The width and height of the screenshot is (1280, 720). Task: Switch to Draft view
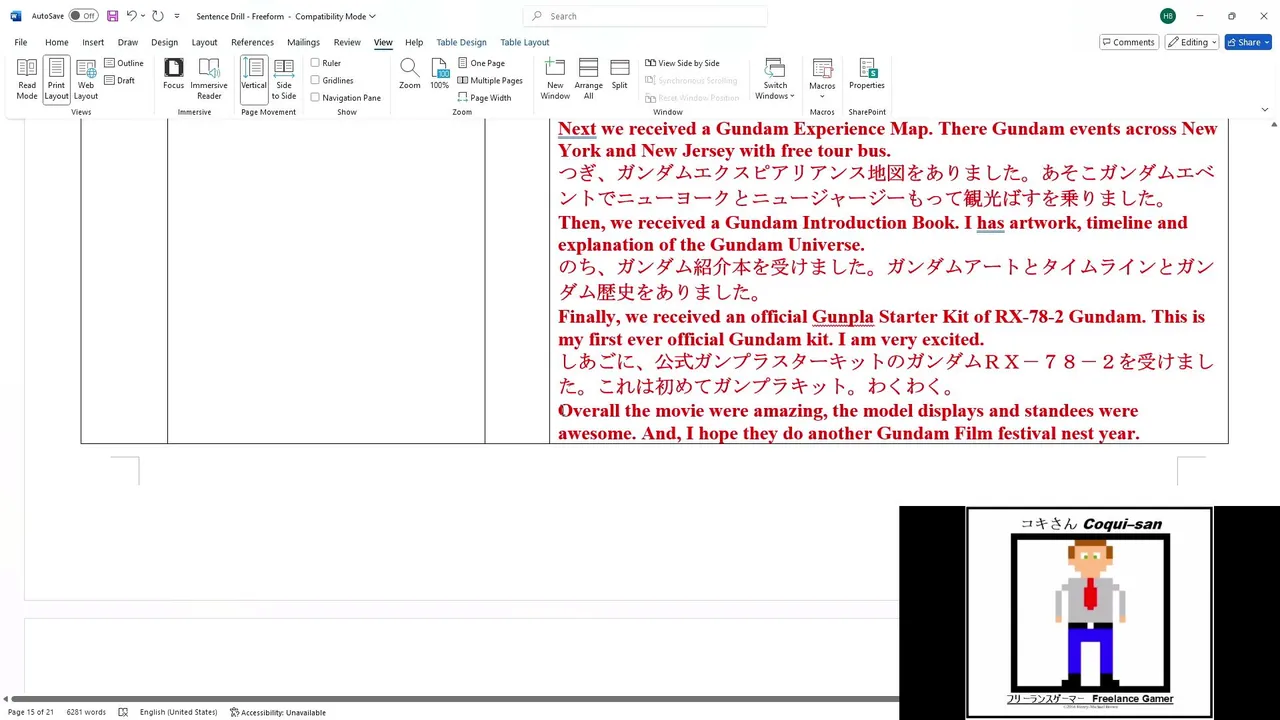tap(120, 80)
